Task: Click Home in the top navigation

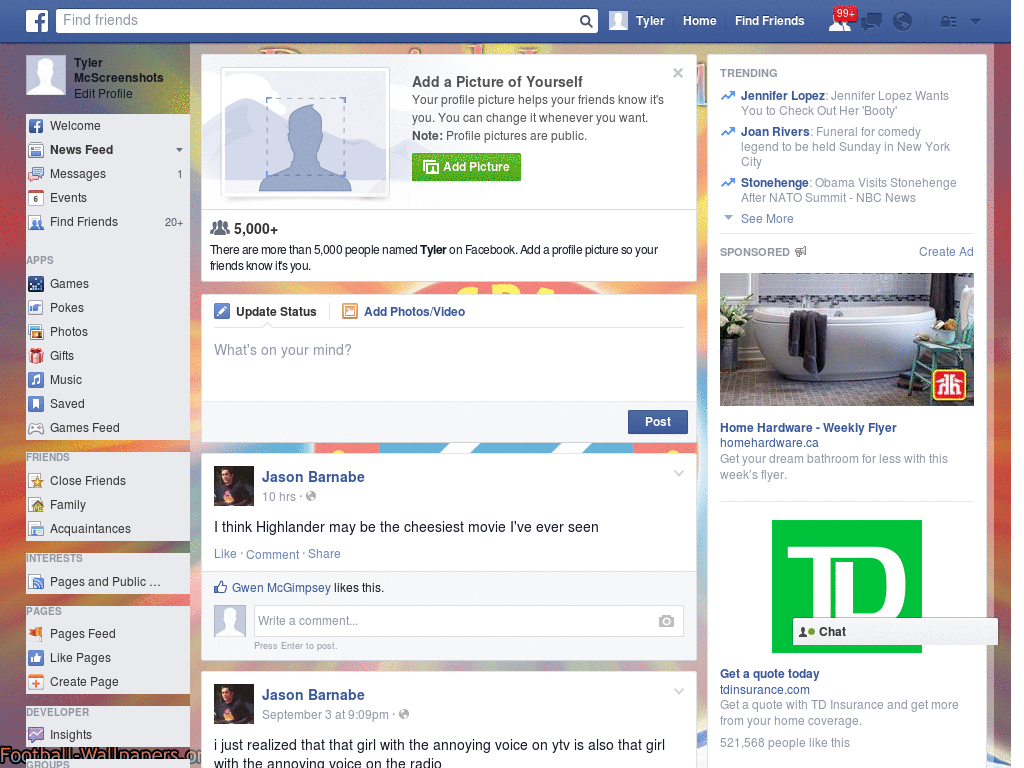Action: point(699,21)
